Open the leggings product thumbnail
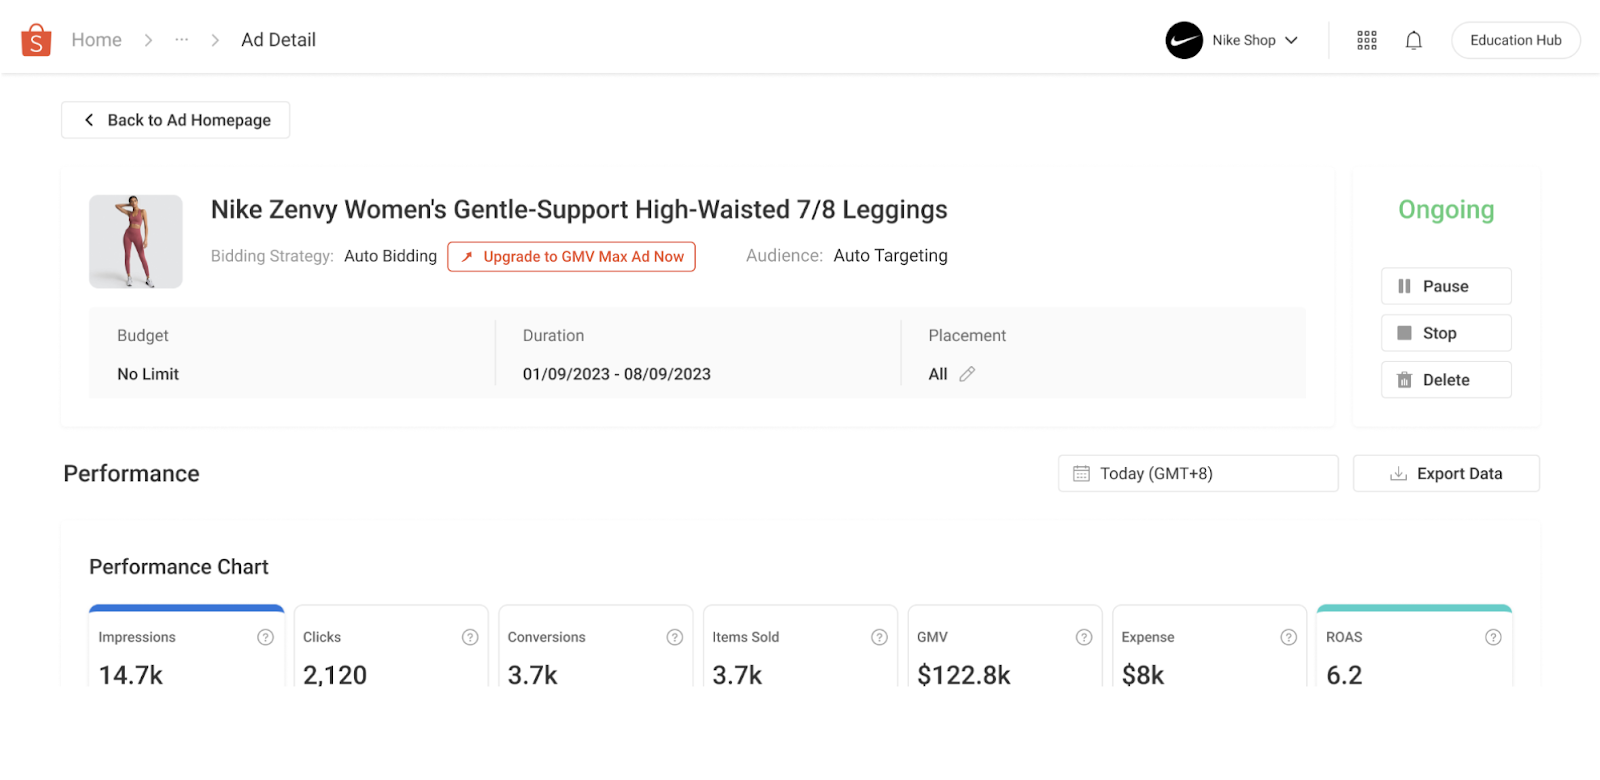 coord(136,242)
